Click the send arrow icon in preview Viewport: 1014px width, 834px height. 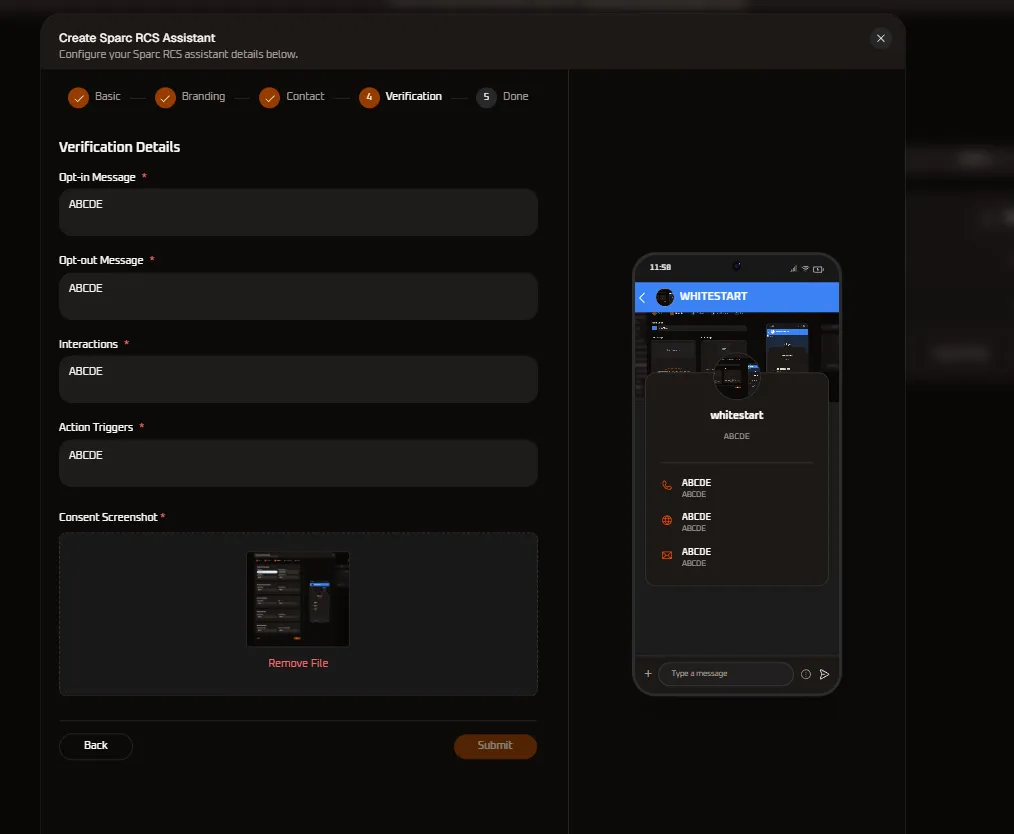point(825,674)
